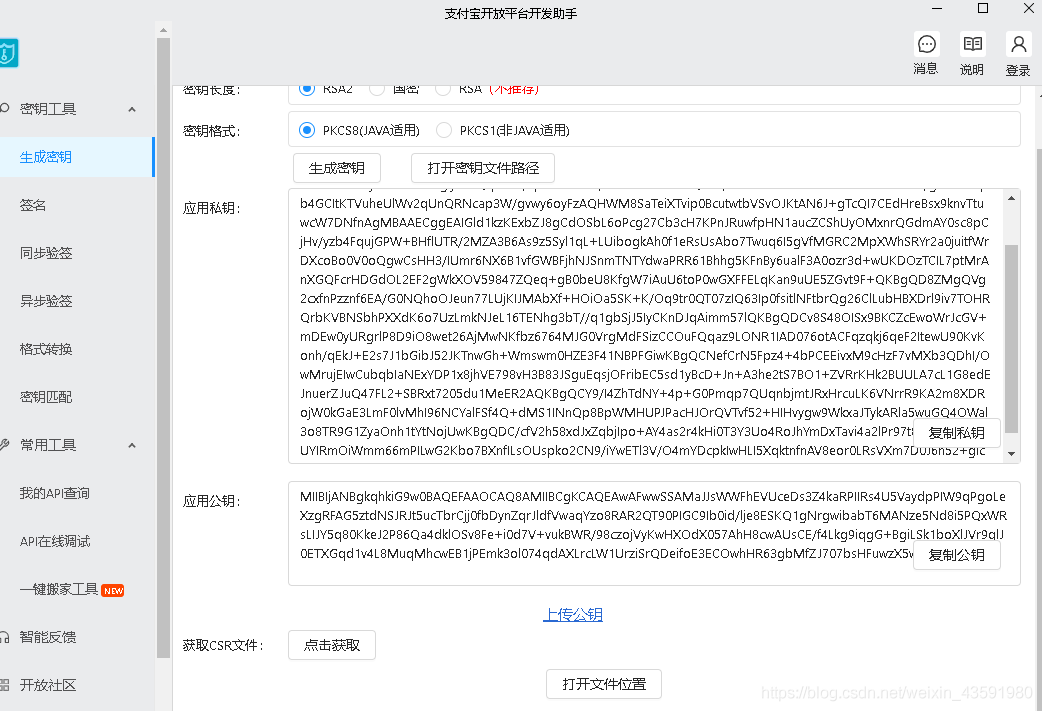1042x711 pixels.
Task: Click the sidebar vertical scrollbar thumb
Action: click(163, 348)
